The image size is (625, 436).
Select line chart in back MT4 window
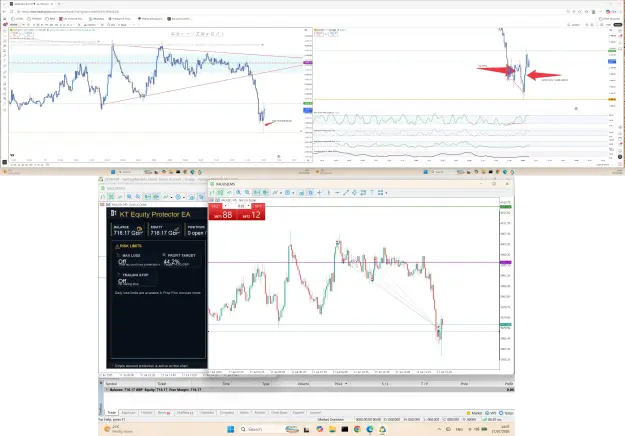pos(120,196)
